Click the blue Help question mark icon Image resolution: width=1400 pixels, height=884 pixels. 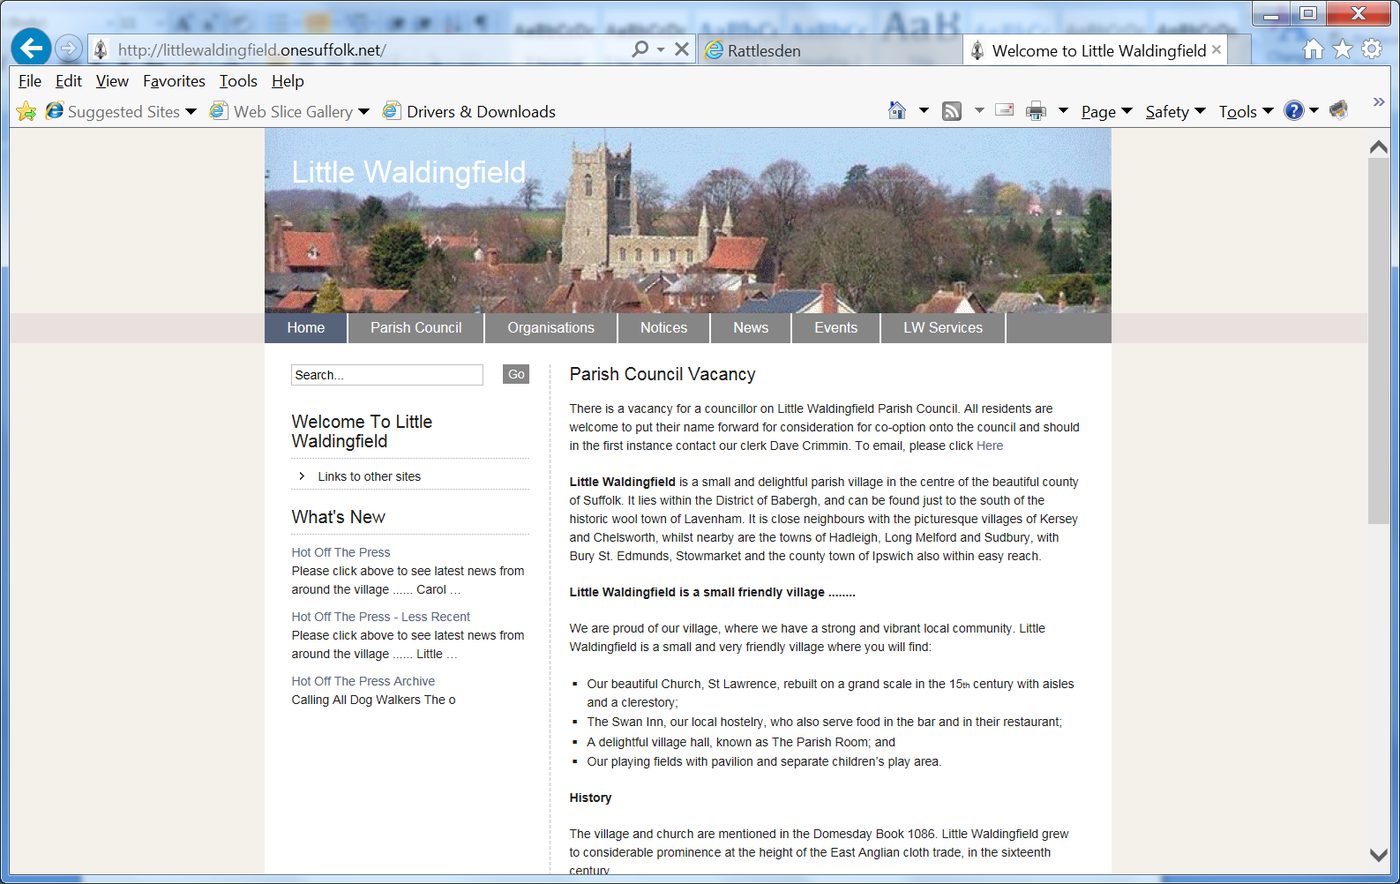1294,110
